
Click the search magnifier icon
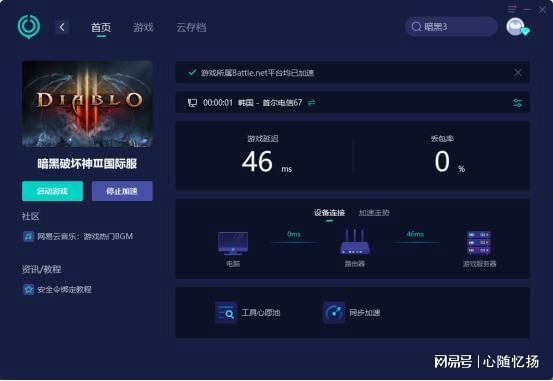pos(417,26)
